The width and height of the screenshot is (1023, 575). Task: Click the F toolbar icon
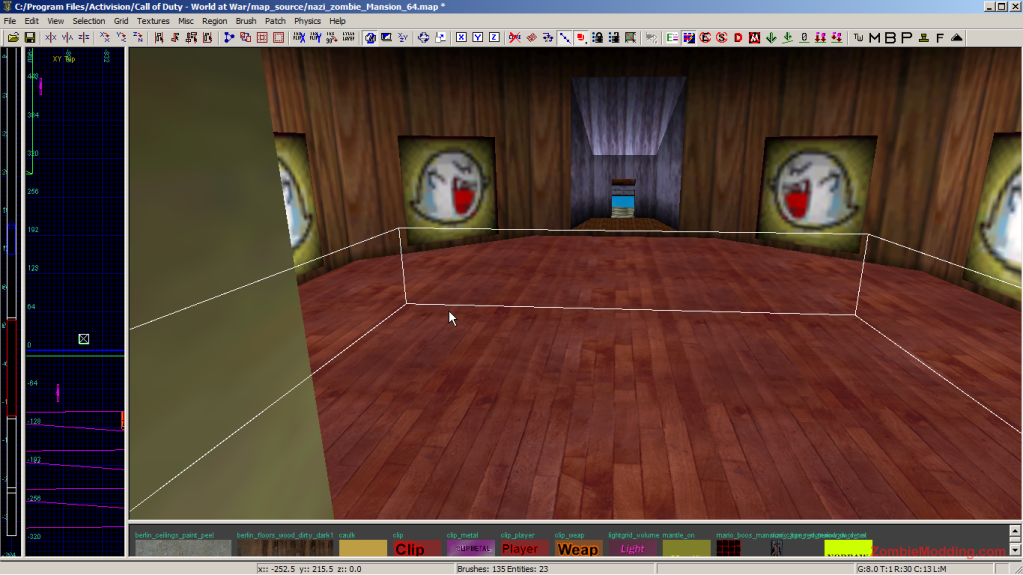click(x=940, y=38)
